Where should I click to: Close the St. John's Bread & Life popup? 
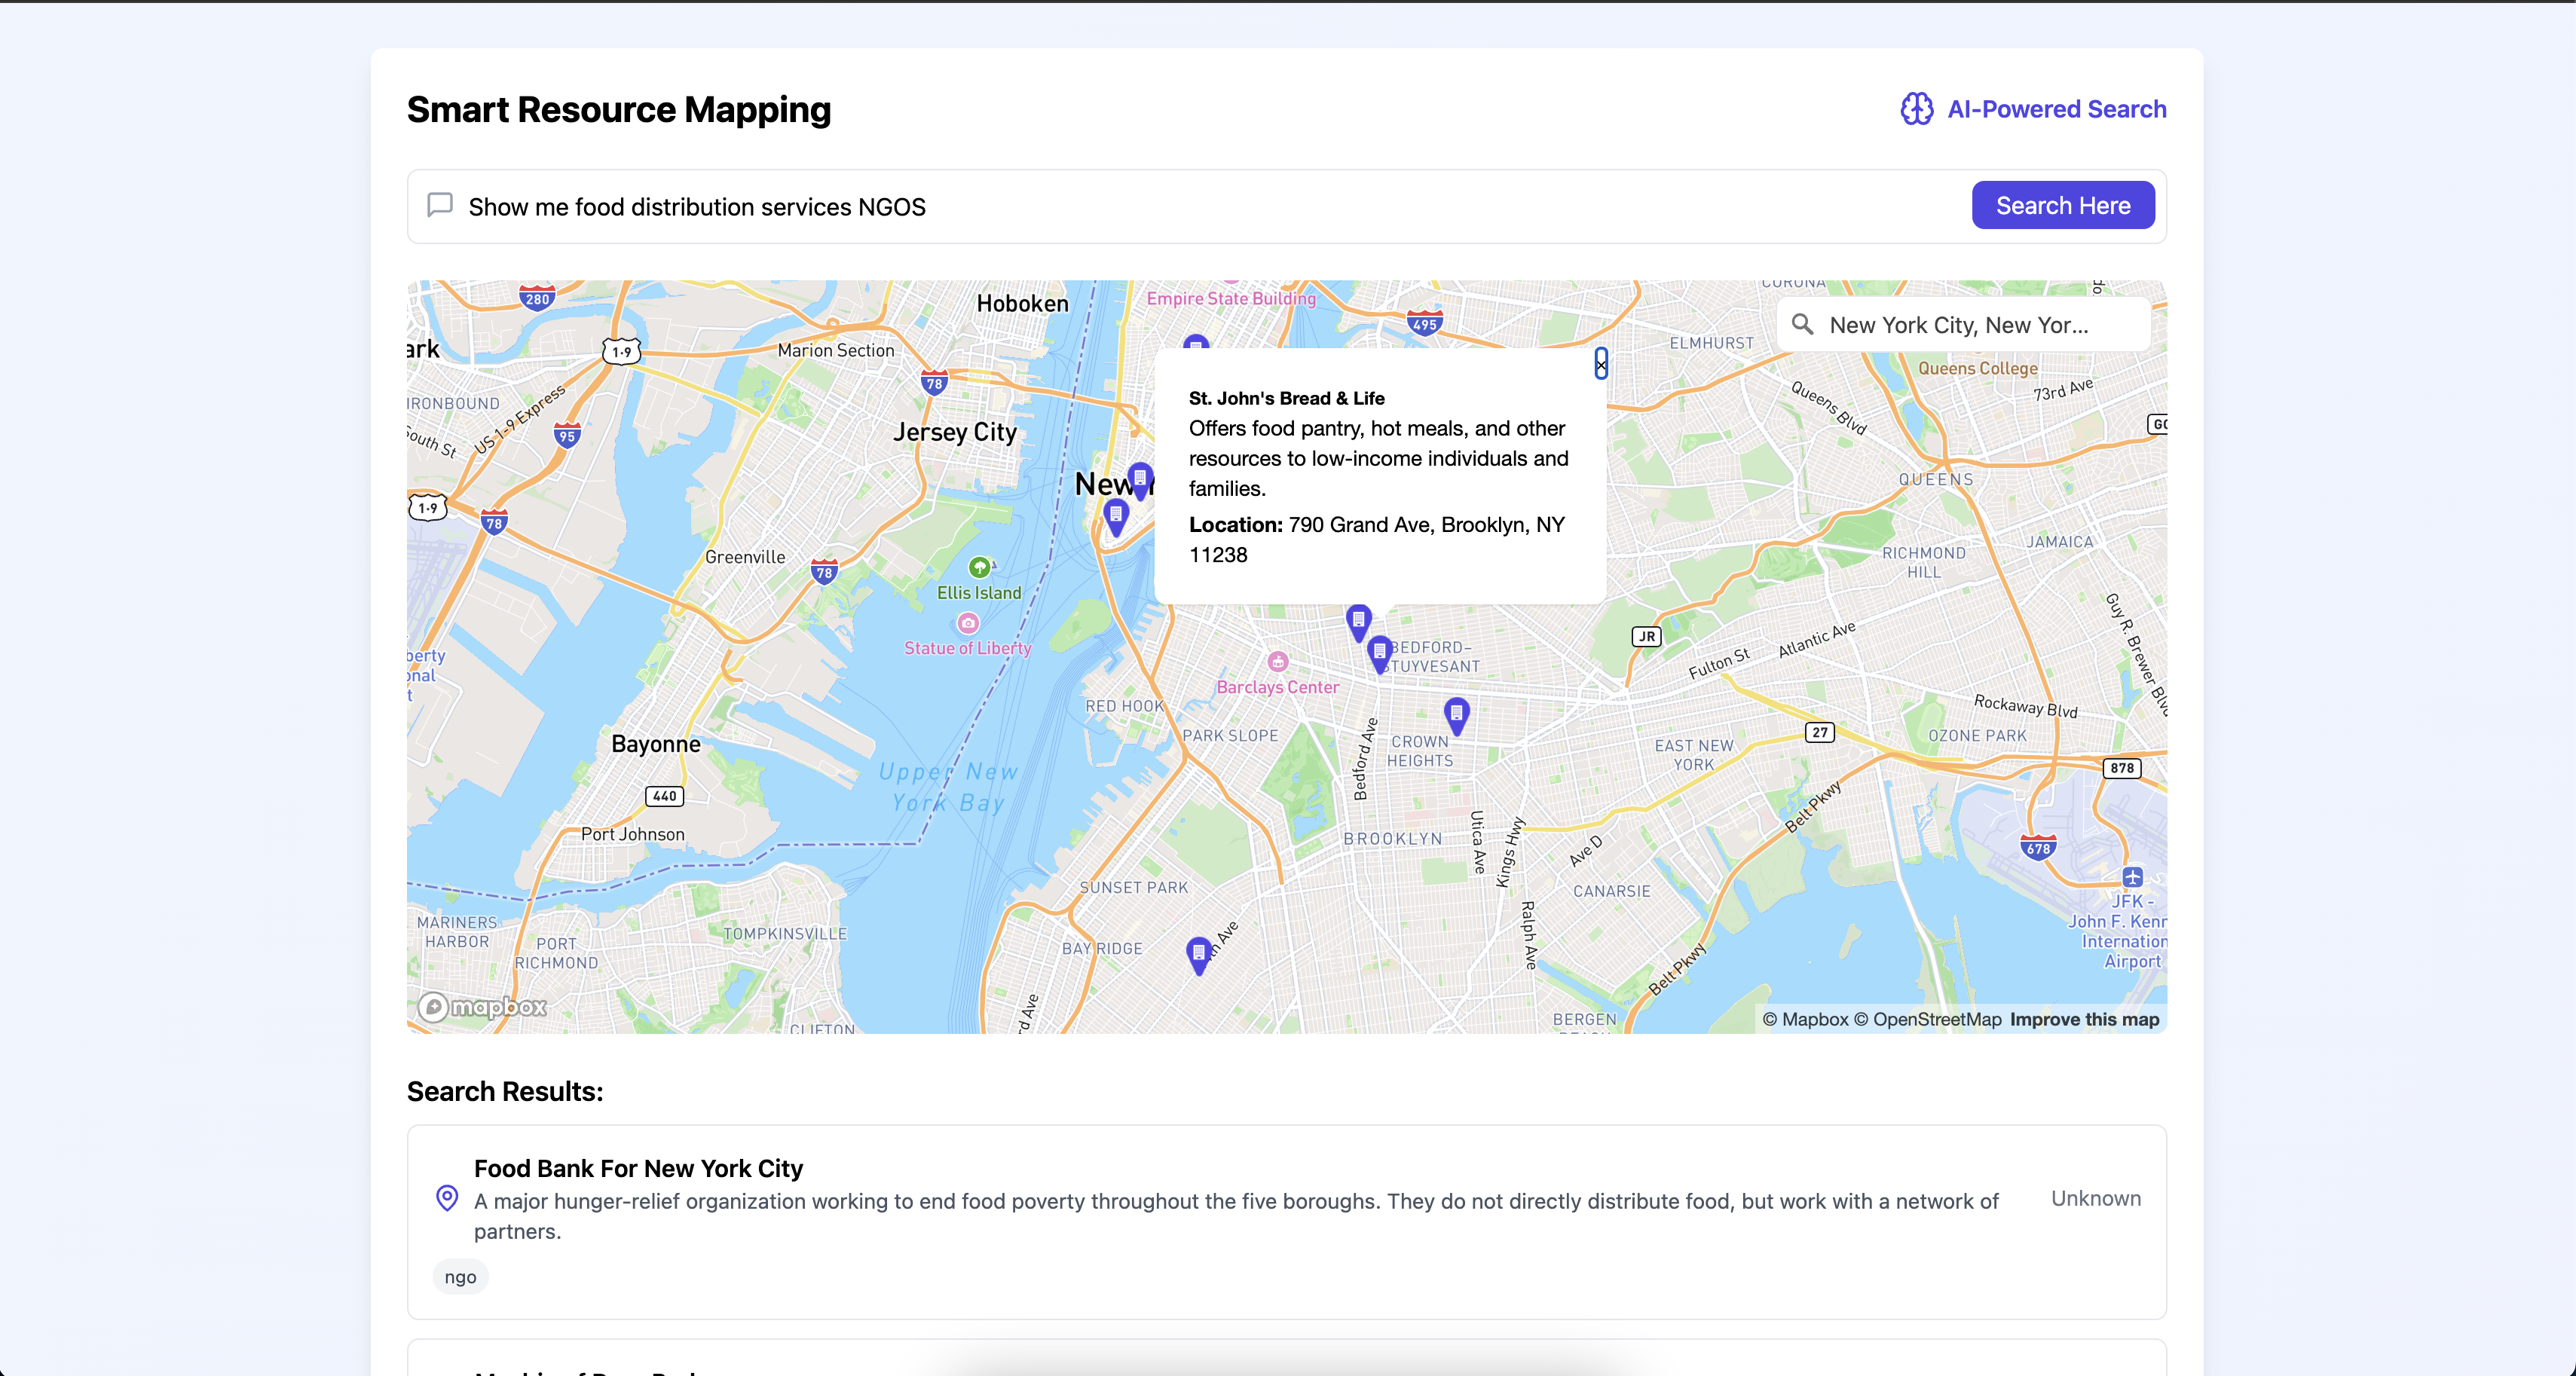tap(1601, 365)
